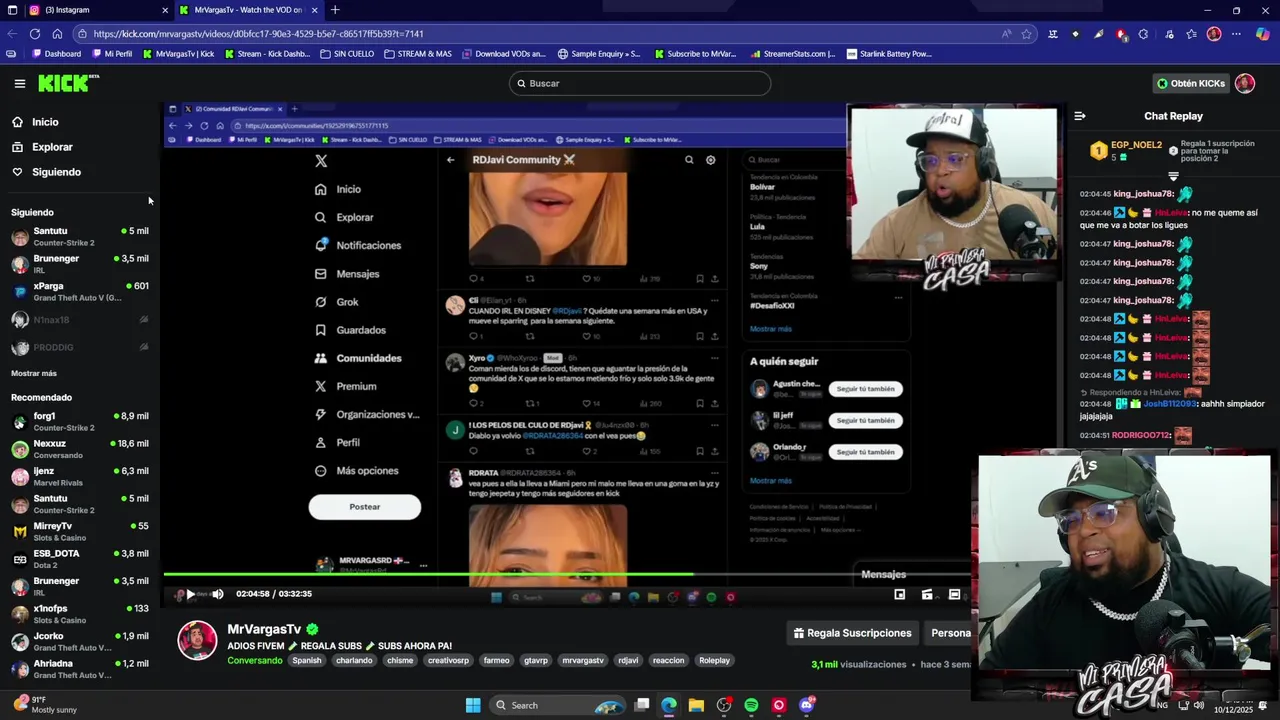Open the profile avatar menu

(1244, 83)
